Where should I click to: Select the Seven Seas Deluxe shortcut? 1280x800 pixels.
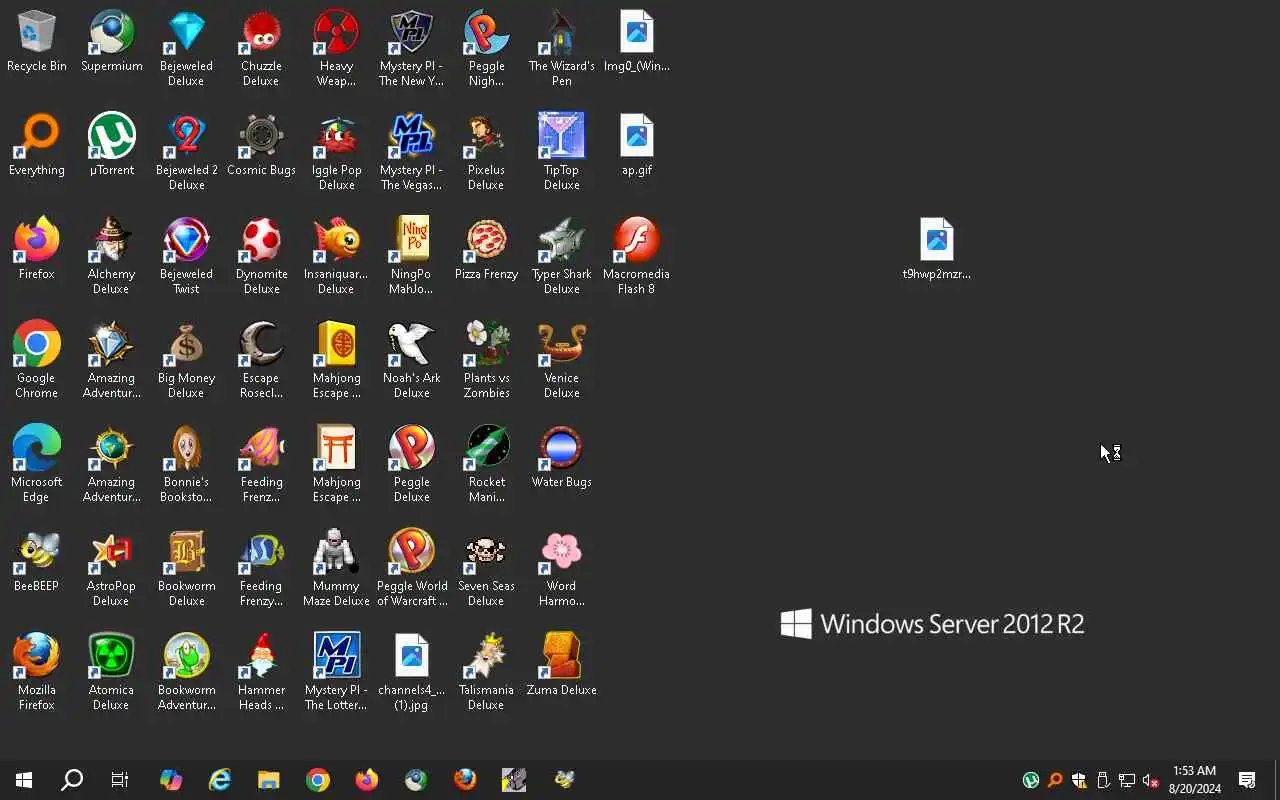(x=486, y=569)
